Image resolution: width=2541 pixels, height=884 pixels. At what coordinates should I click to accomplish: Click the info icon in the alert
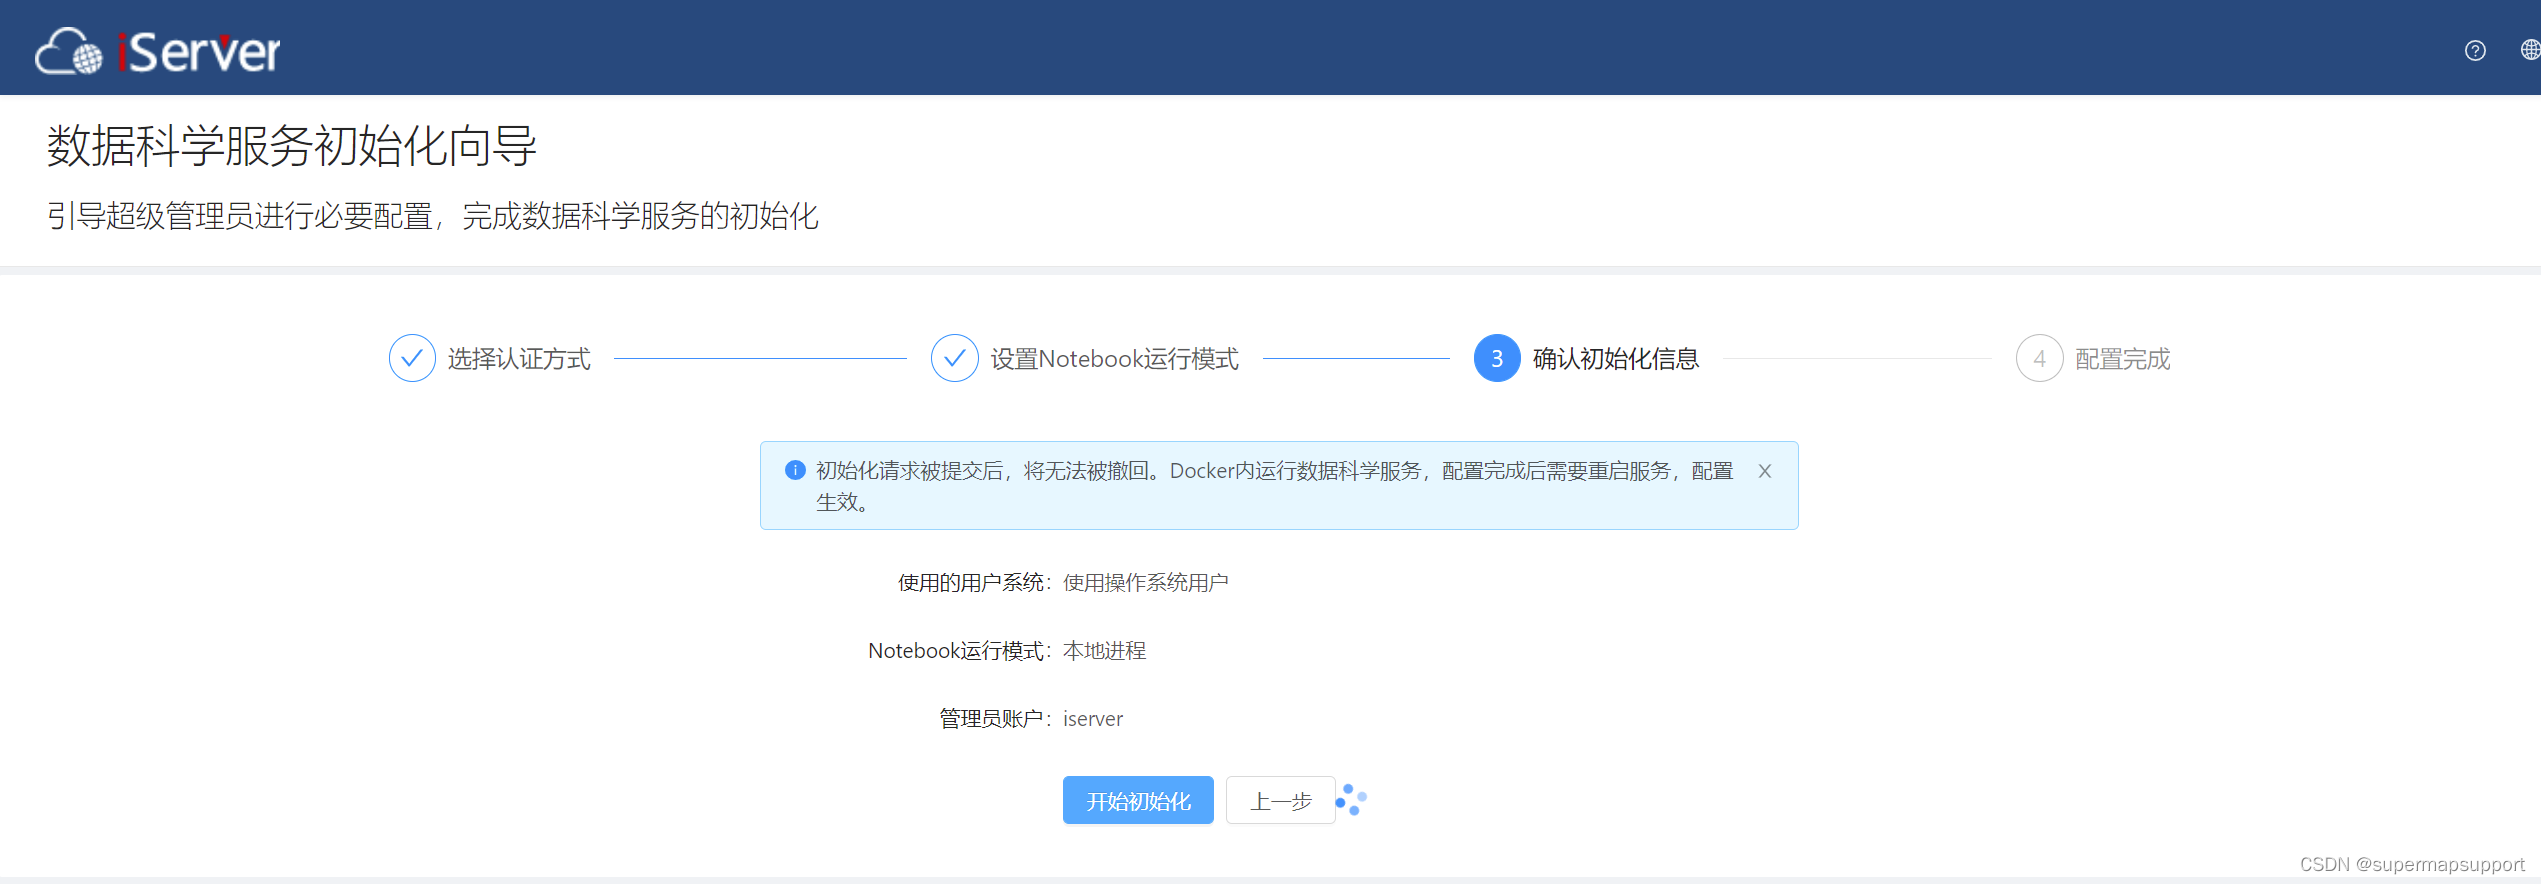795,470
